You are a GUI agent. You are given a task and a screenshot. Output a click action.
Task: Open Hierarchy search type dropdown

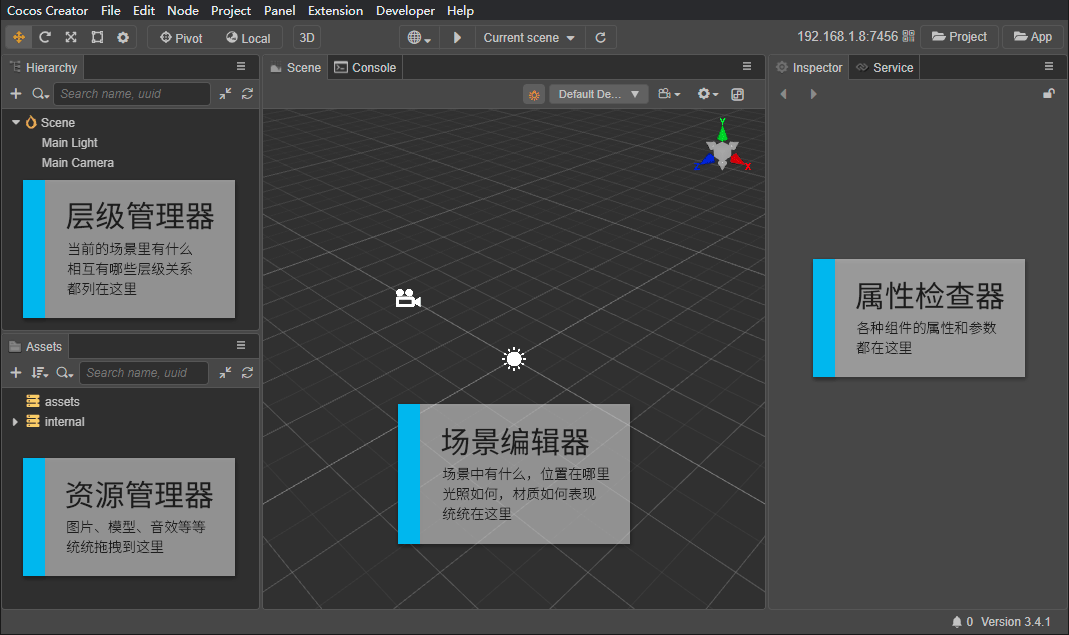40,93
